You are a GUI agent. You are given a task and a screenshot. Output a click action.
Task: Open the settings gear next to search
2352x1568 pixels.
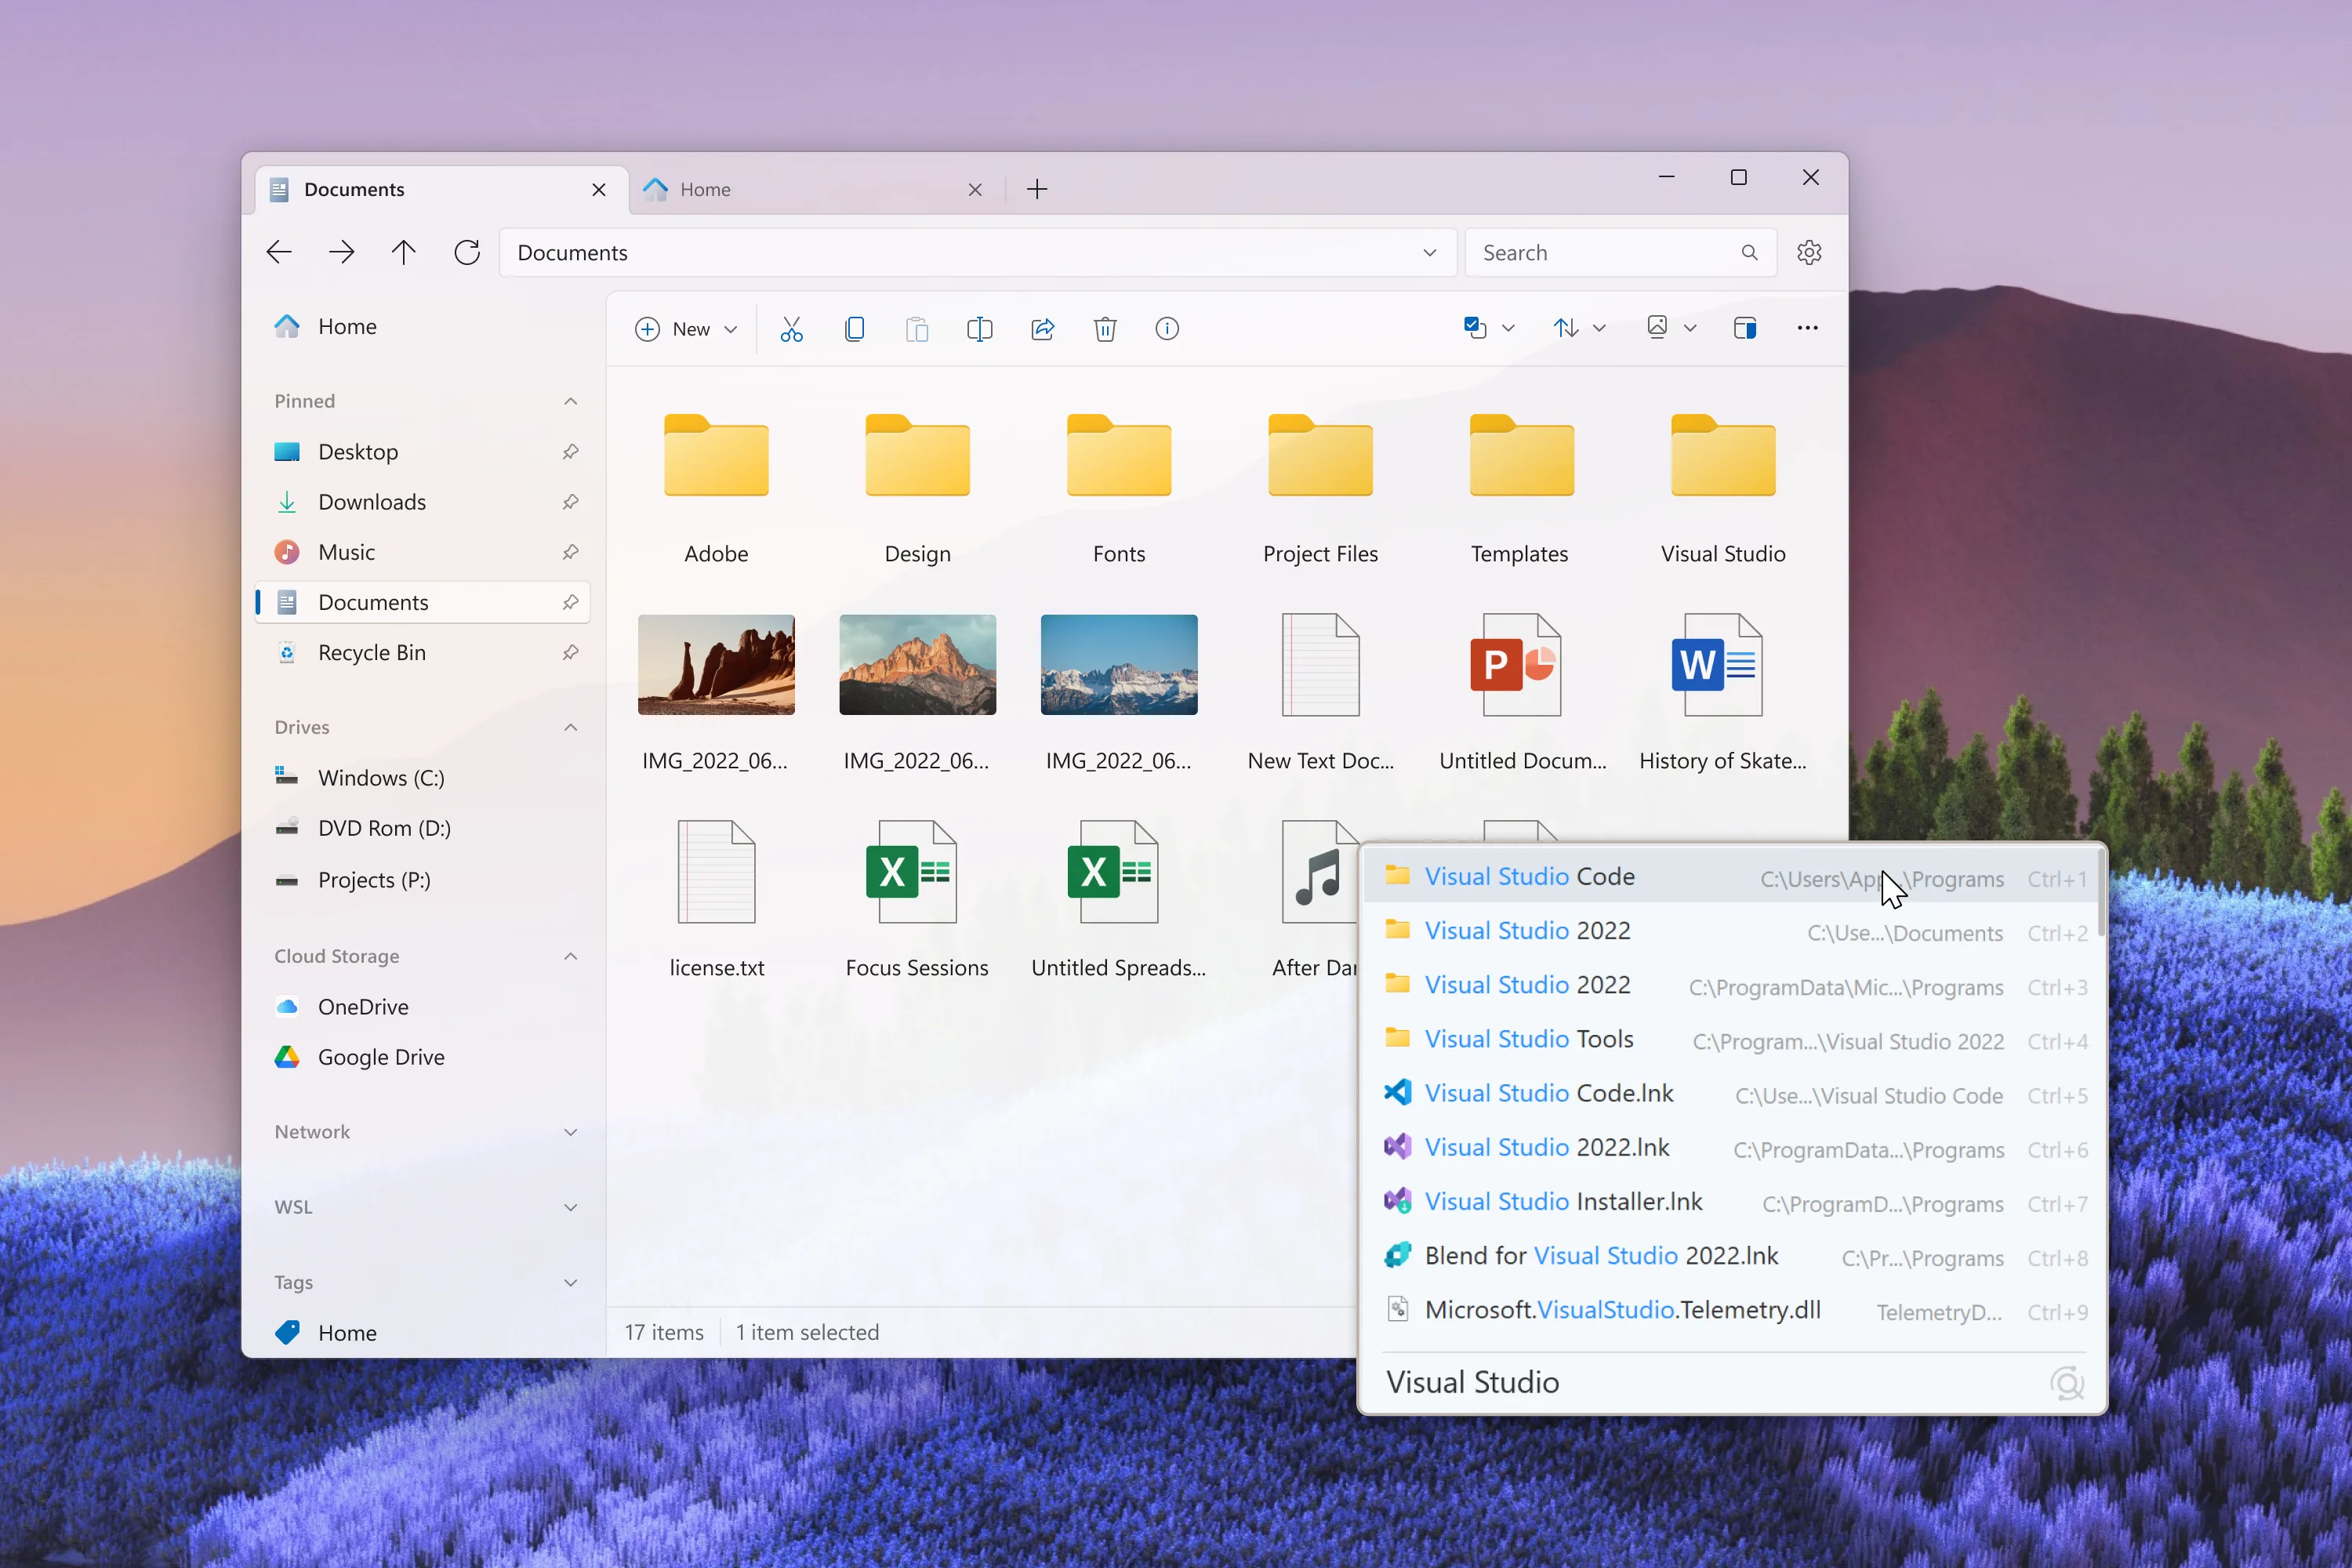point(1809,252)
